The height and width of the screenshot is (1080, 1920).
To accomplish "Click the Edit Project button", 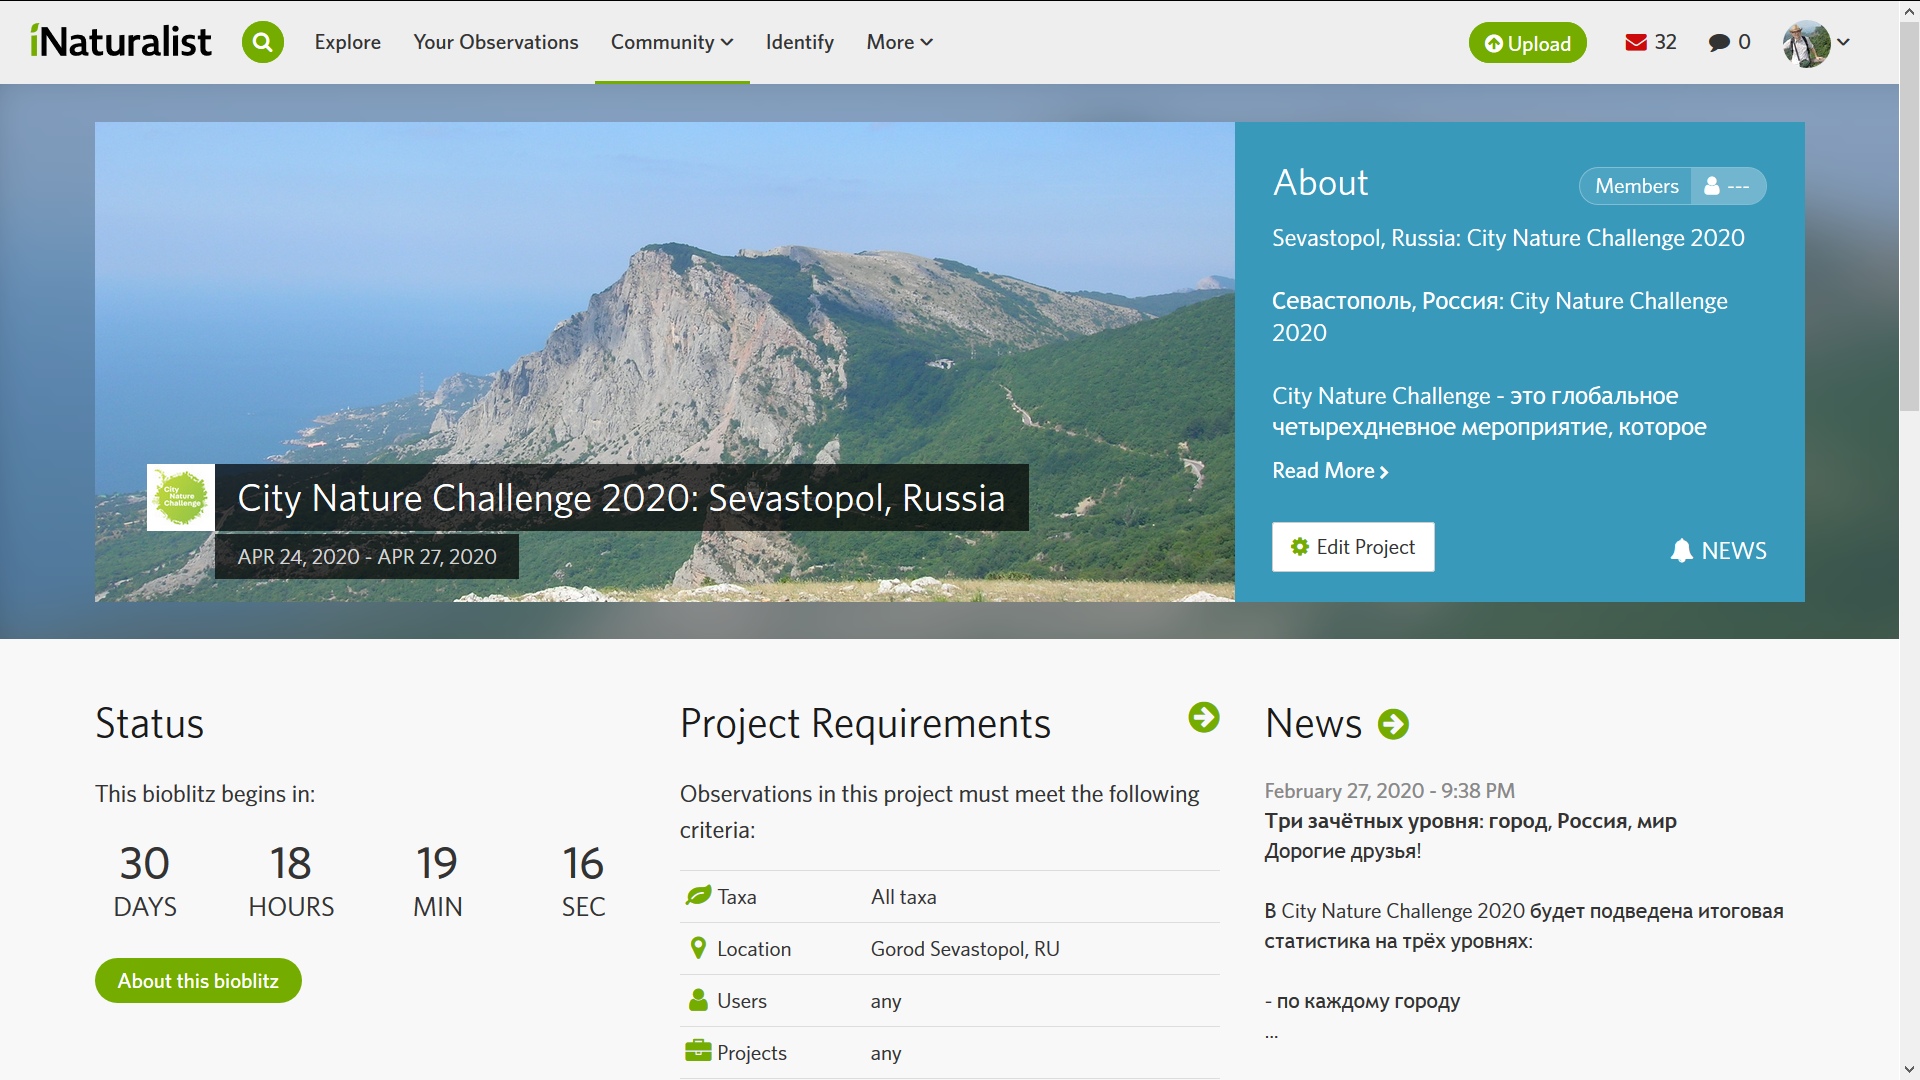I will click(x=1353, y=547).
